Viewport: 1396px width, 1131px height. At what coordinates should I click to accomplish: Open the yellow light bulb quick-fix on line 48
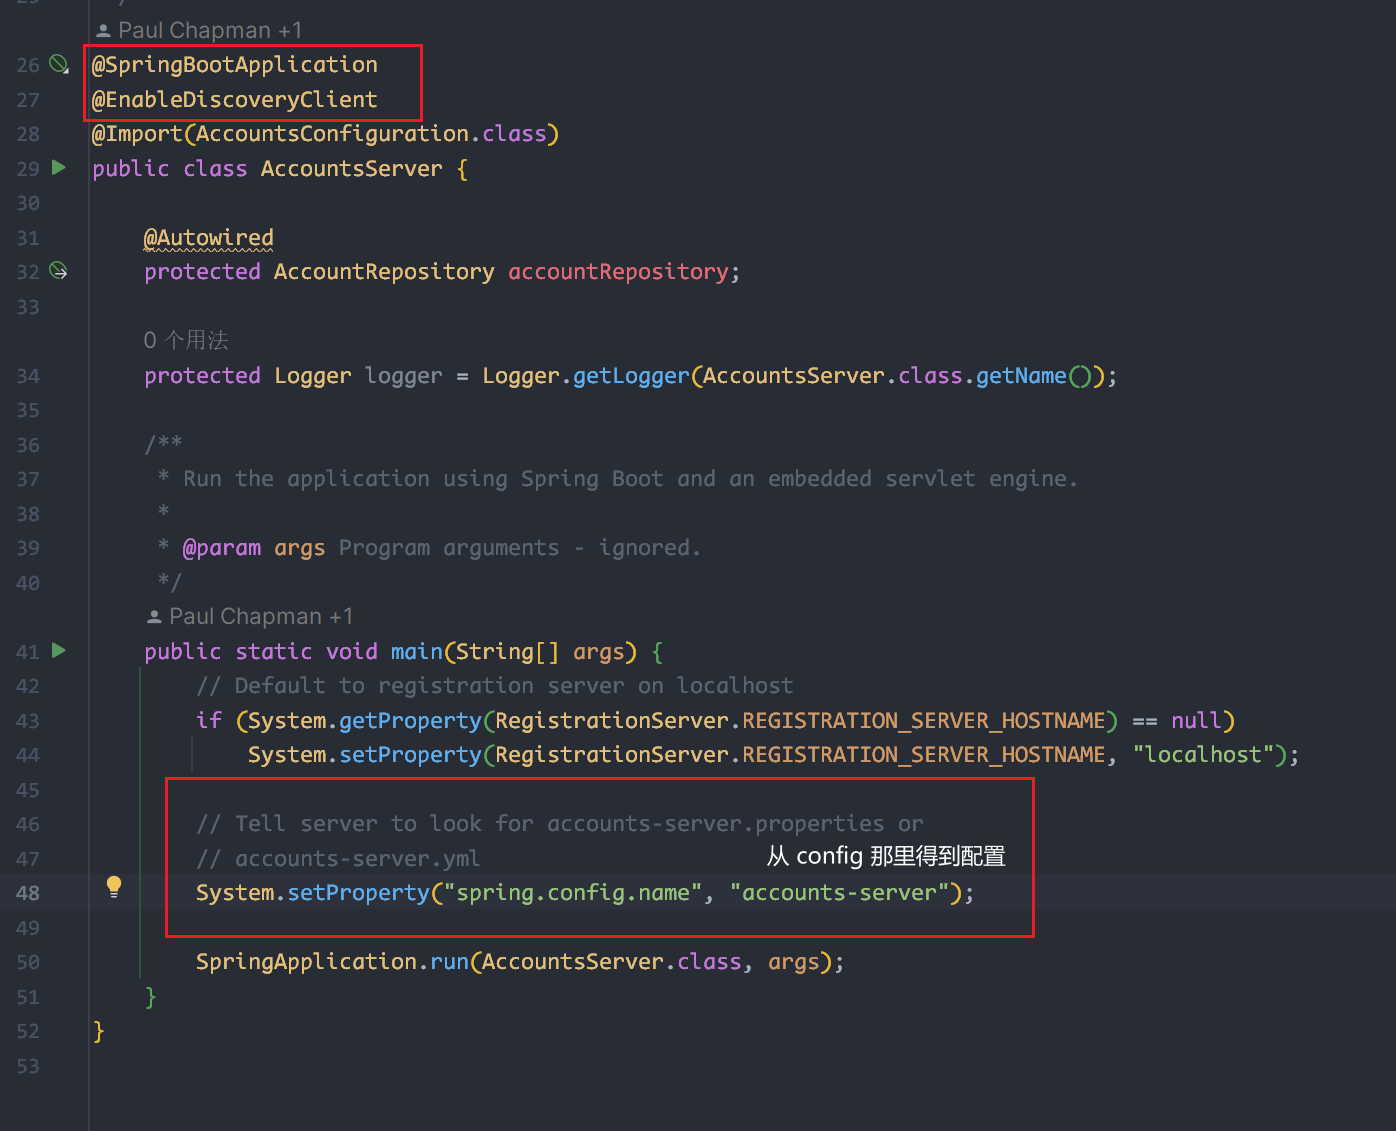pos(114,886)
